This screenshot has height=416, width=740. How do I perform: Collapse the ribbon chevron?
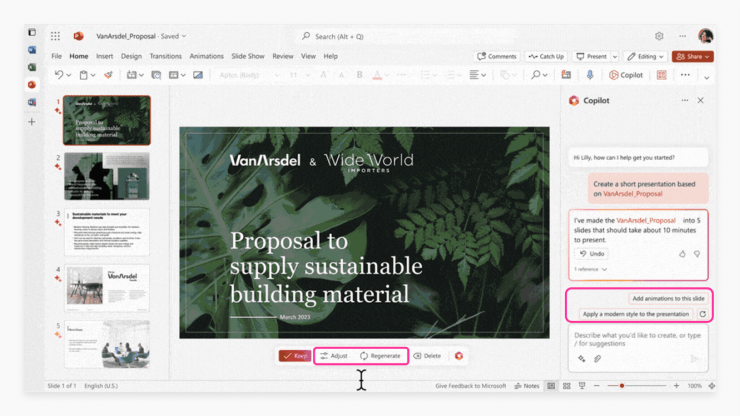(706, 77)
